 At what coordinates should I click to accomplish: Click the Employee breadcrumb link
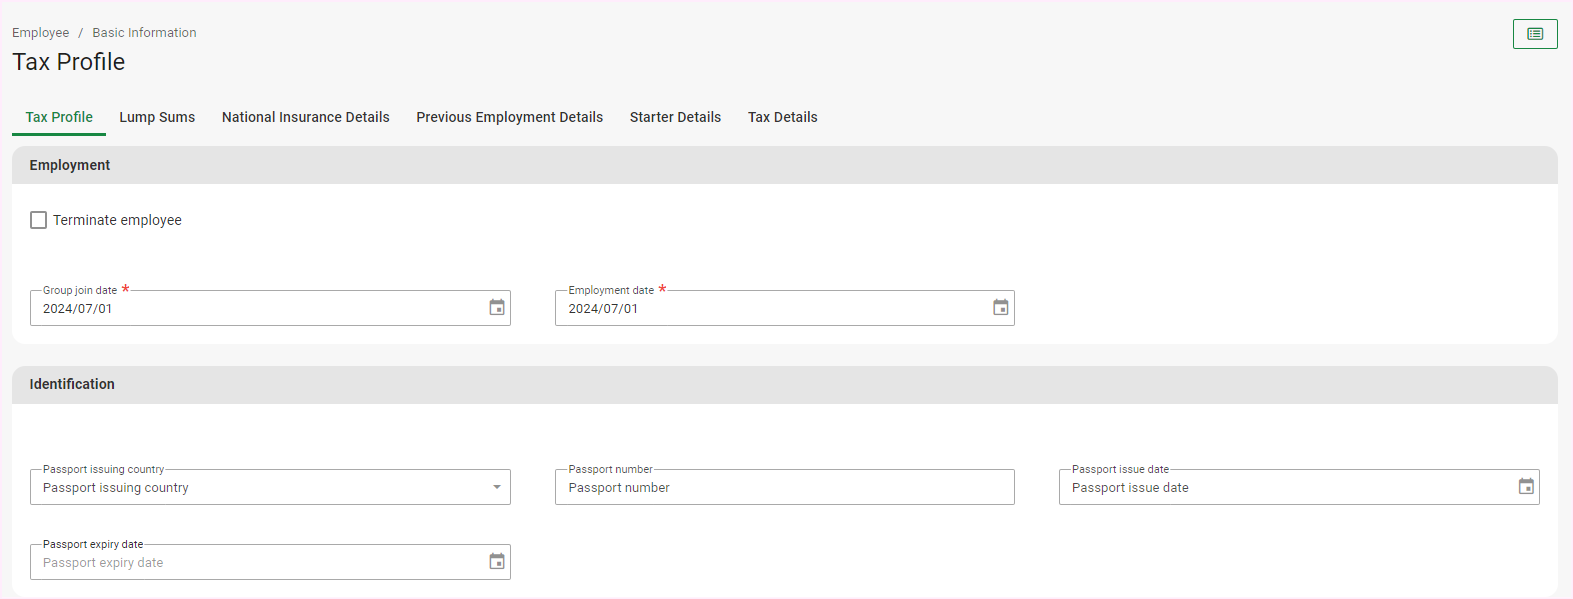point(41,33)
